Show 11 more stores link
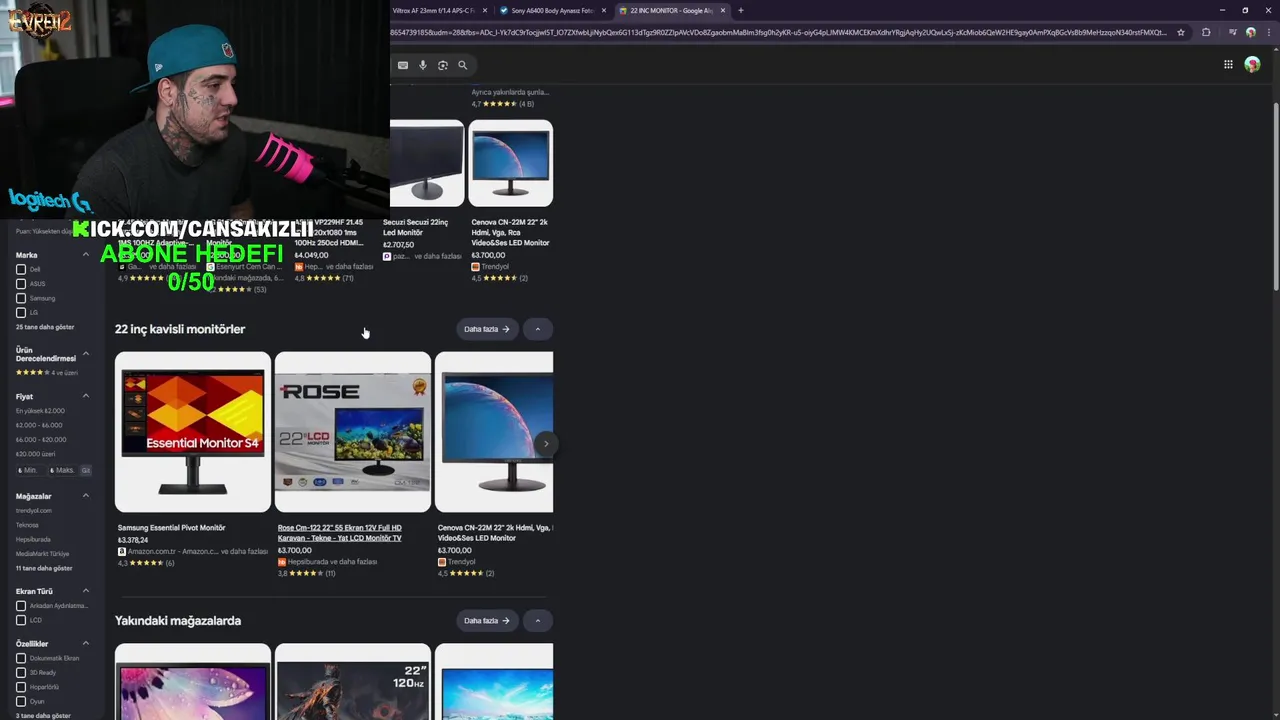This screenshot has height=720, width=1280. pyautogui.click(x=44, y=568)
